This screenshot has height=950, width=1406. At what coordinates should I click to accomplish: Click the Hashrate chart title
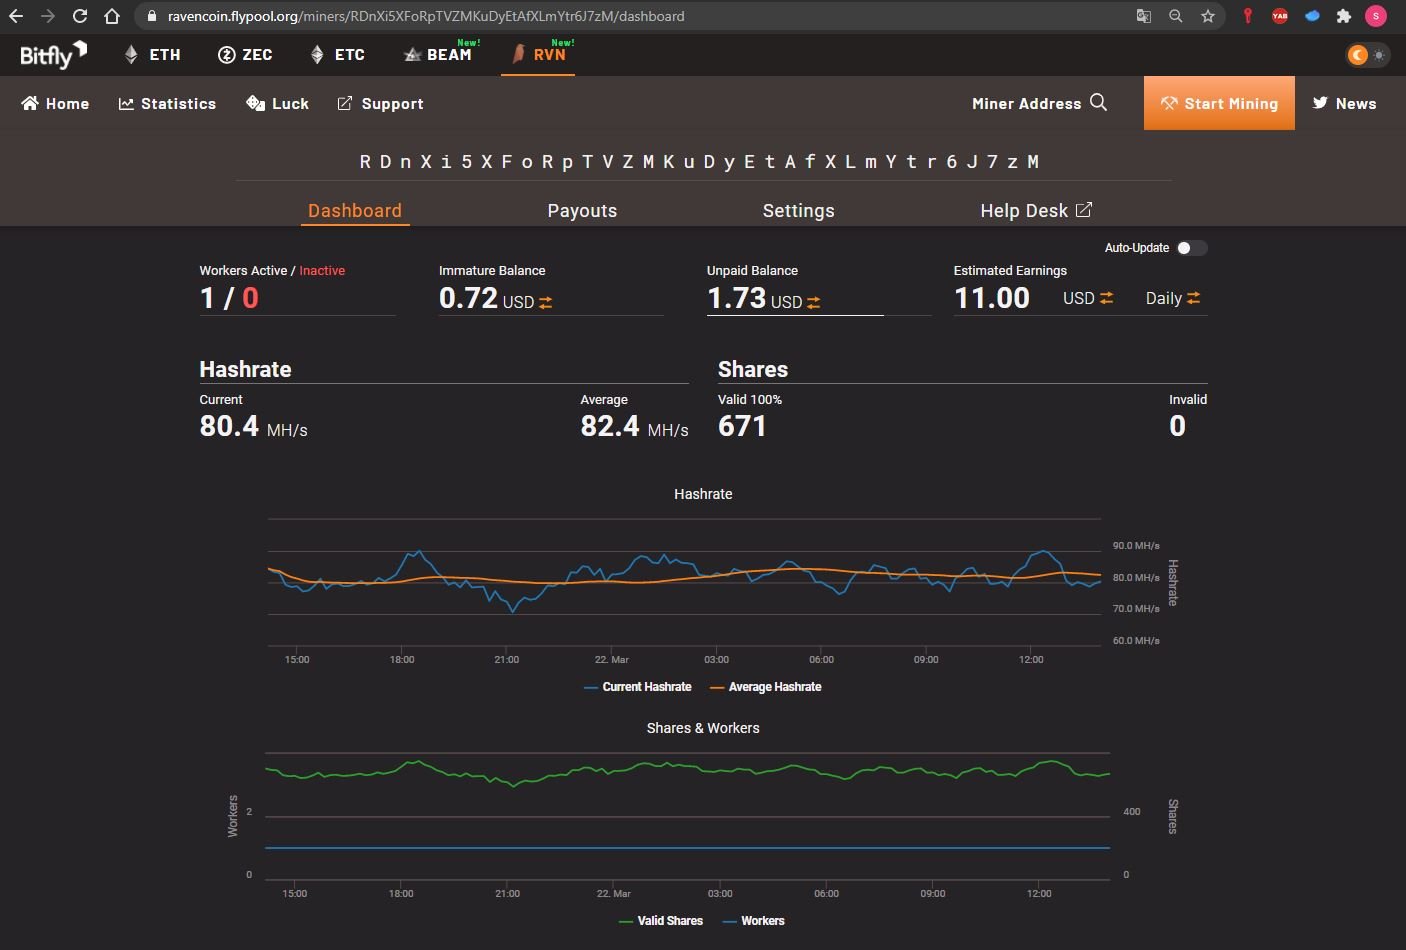point(703,494)
